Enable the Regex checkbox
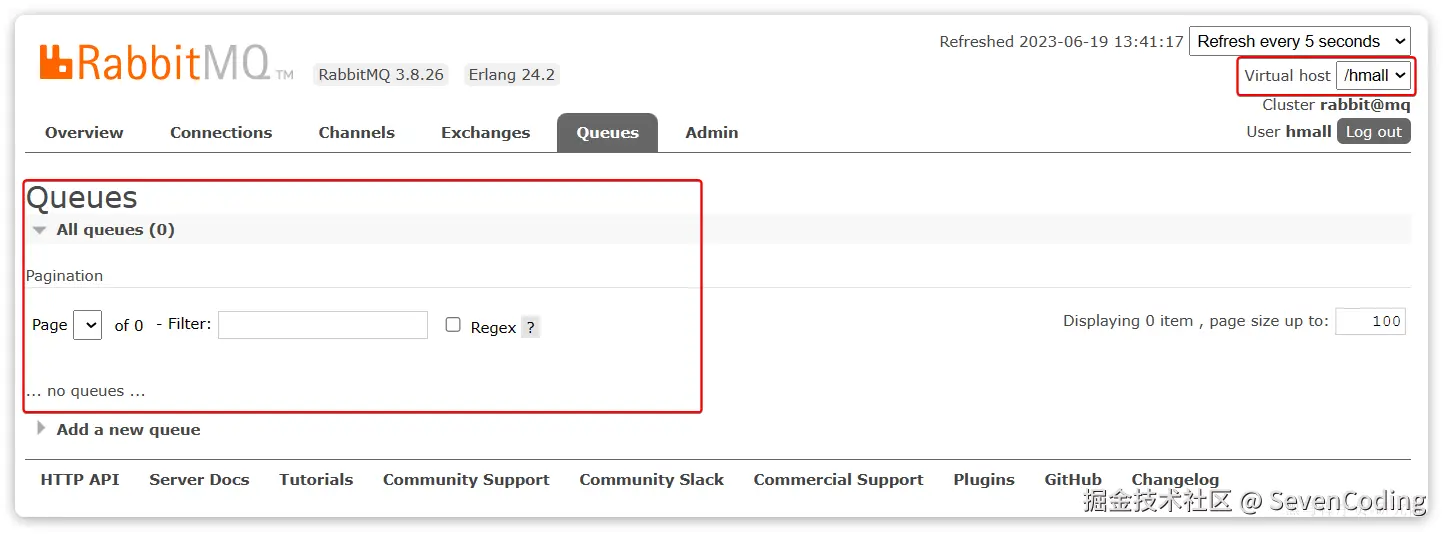 453,325
